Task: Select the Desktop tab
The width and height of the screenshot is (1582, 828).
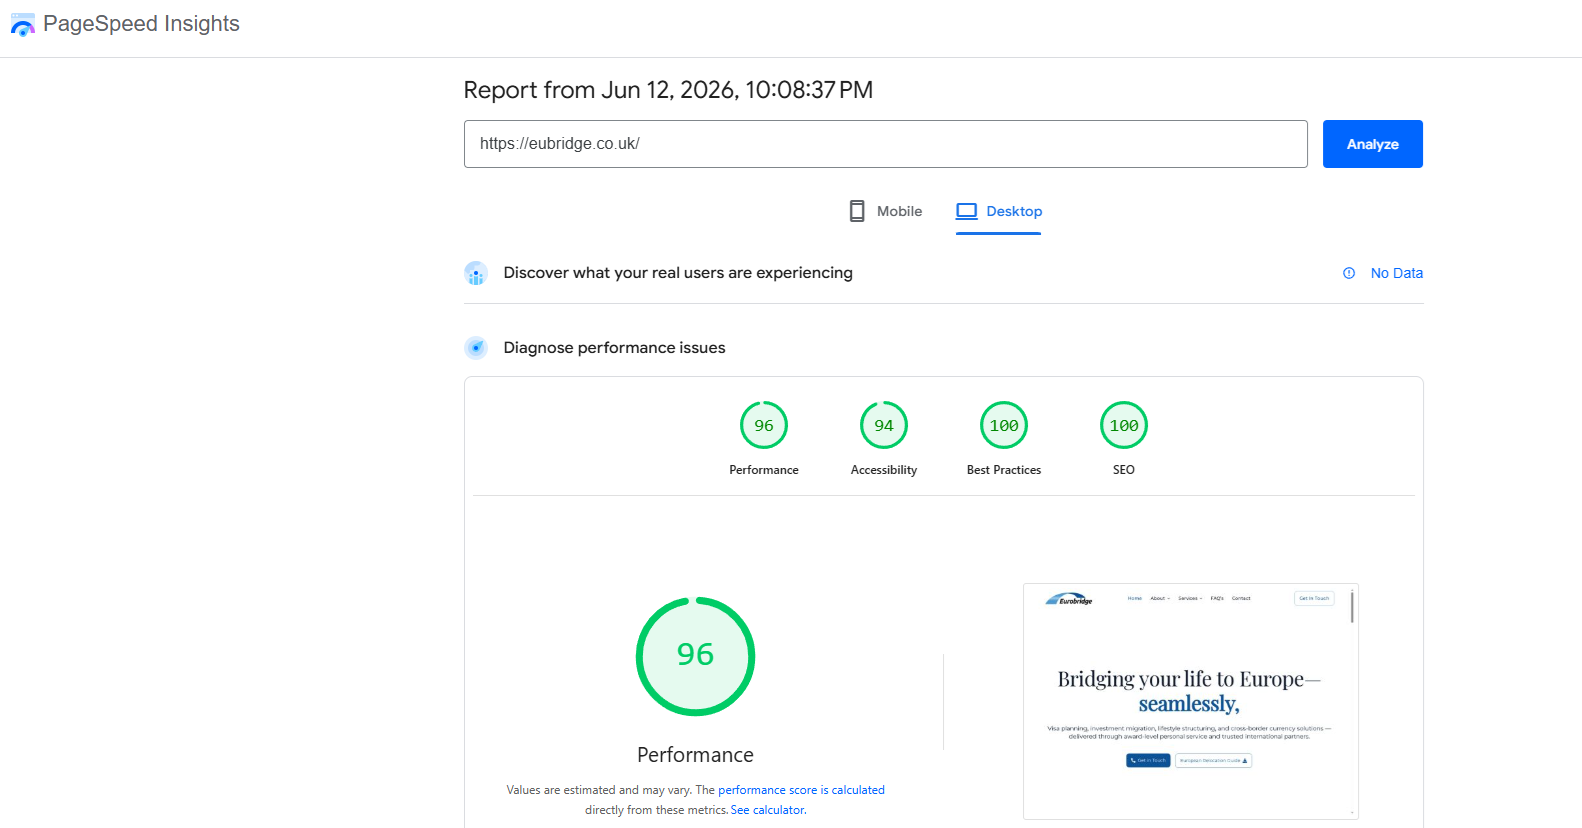Action: coord(999,211)
